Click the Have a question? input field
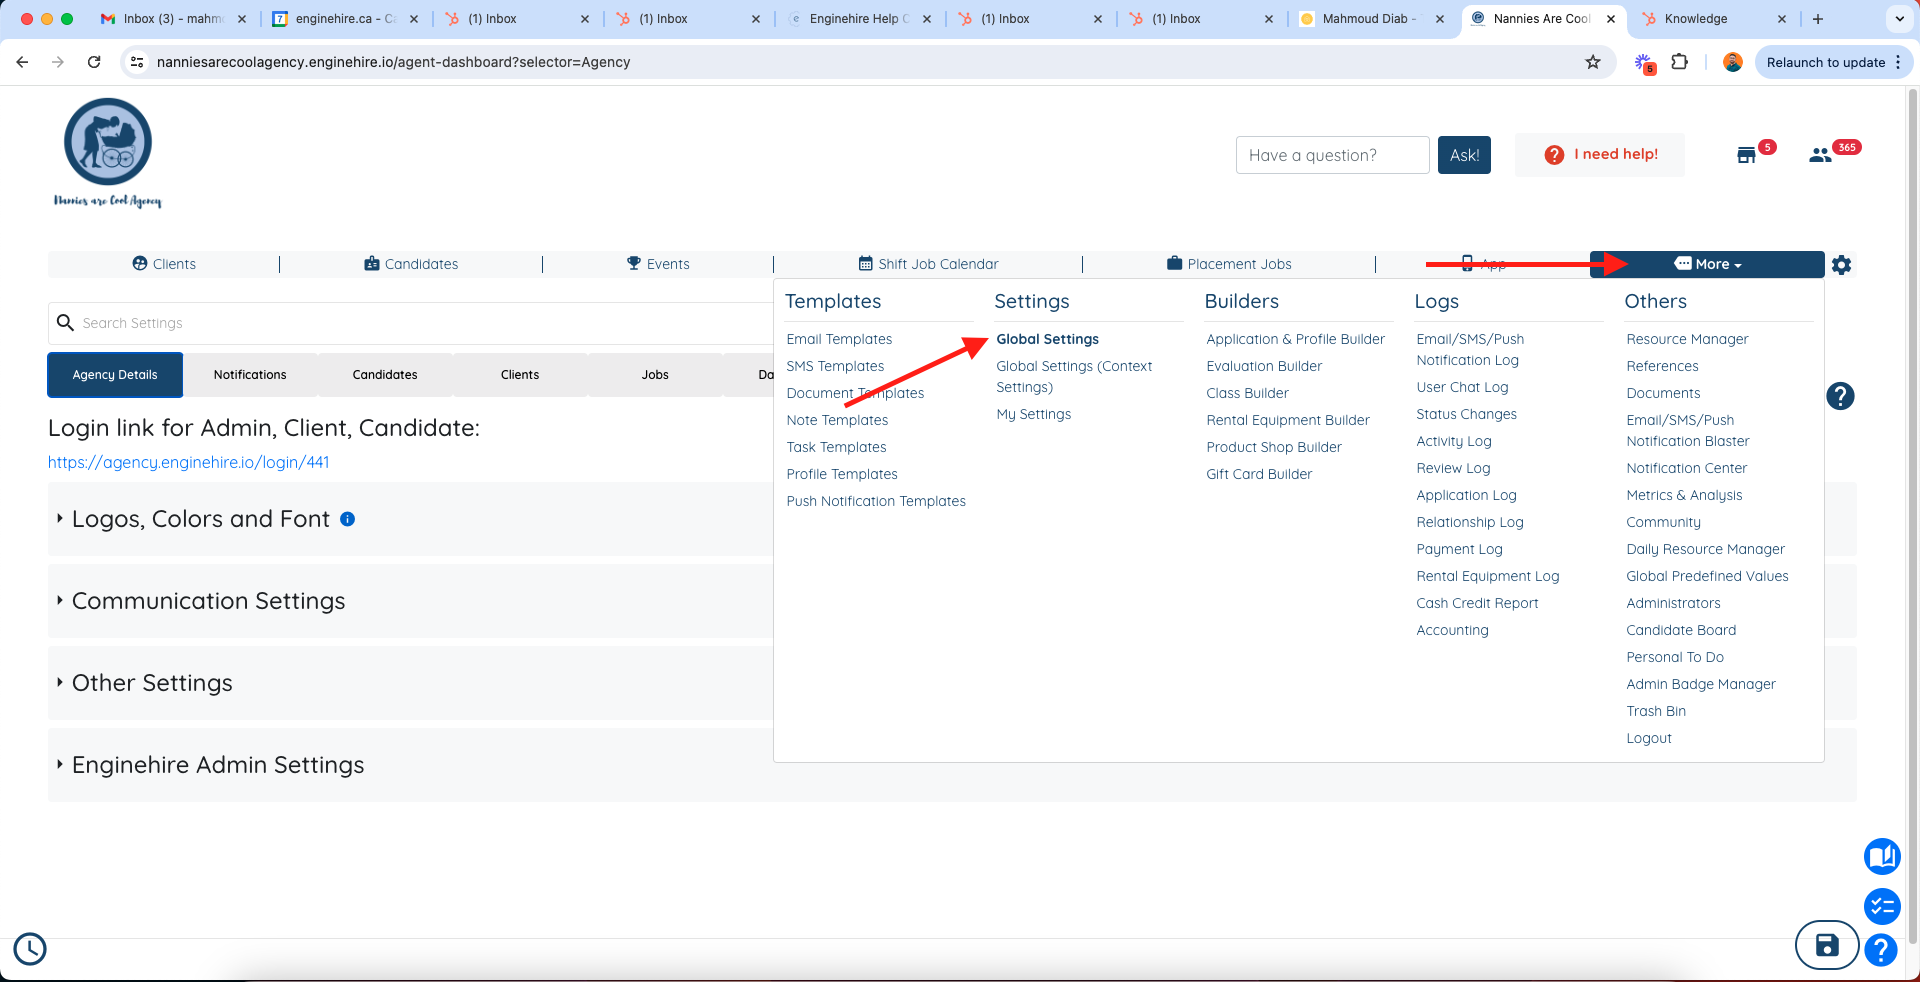This screenshot has width=1920, height=982. (1332, 155)
